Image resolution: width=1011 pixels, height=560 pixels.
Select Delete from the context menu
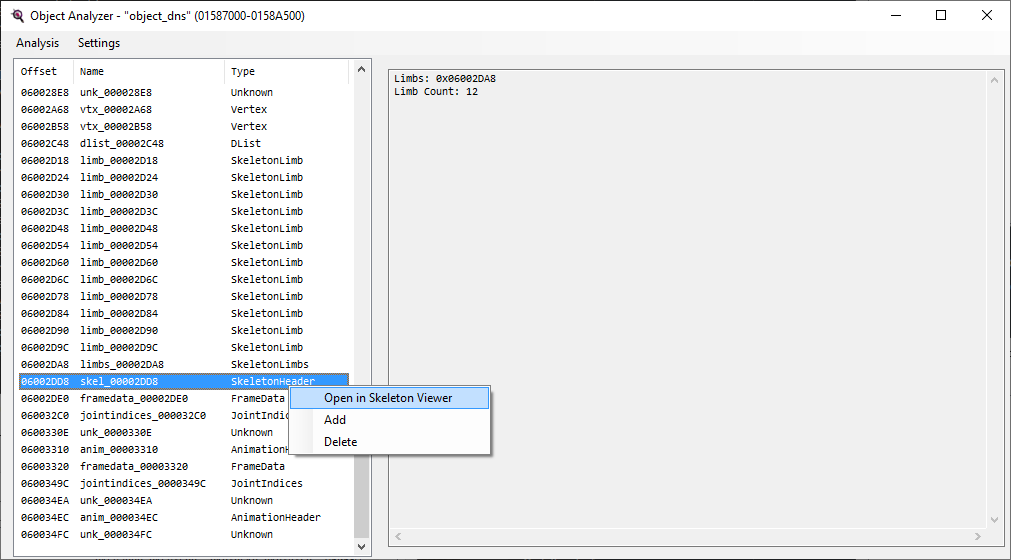click(x=340, y=442)
